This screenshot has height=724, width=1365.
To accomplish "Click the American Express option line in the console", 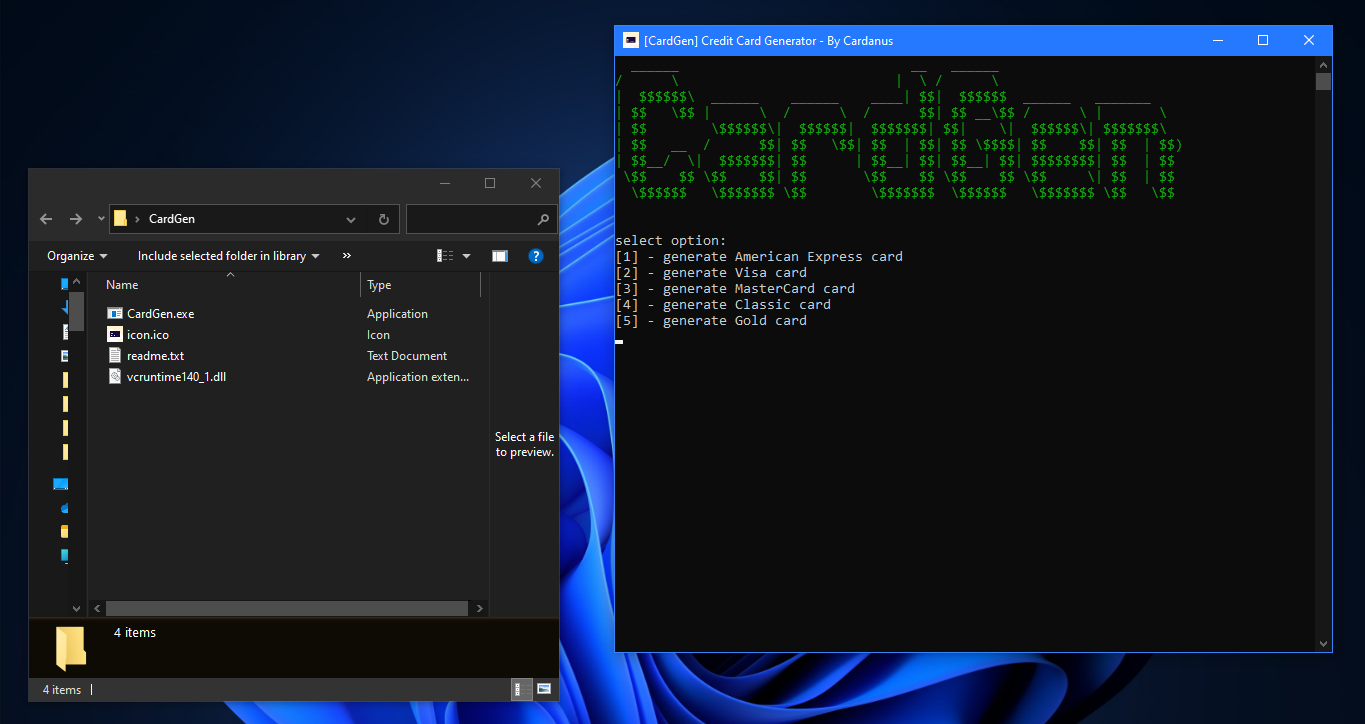I will (x=759, y=257).
